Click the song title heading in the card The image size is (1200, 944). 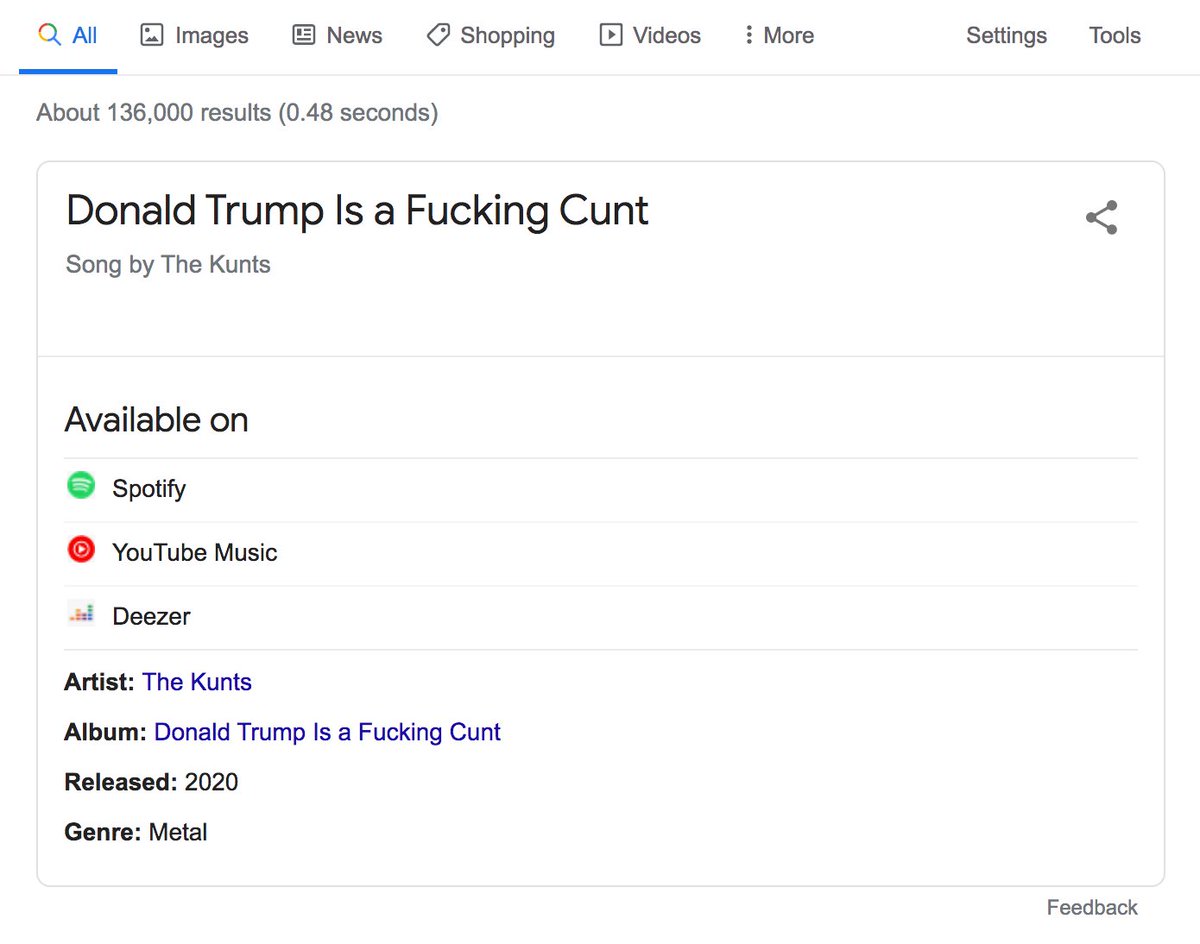click(357, 212)
